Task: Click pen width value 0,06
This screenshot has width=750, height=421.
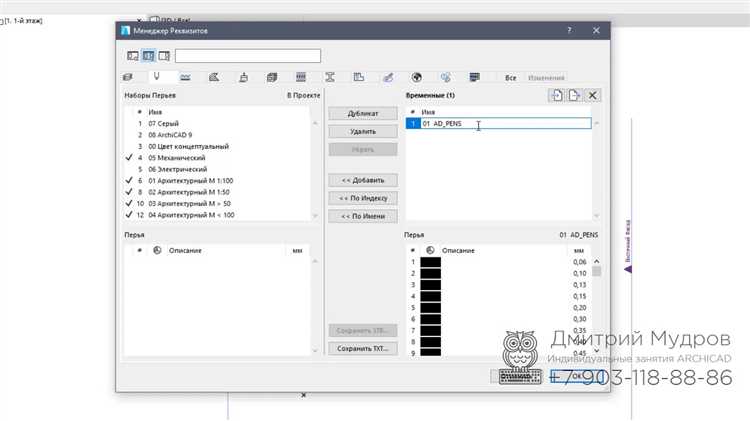Action: coord(580,262)
